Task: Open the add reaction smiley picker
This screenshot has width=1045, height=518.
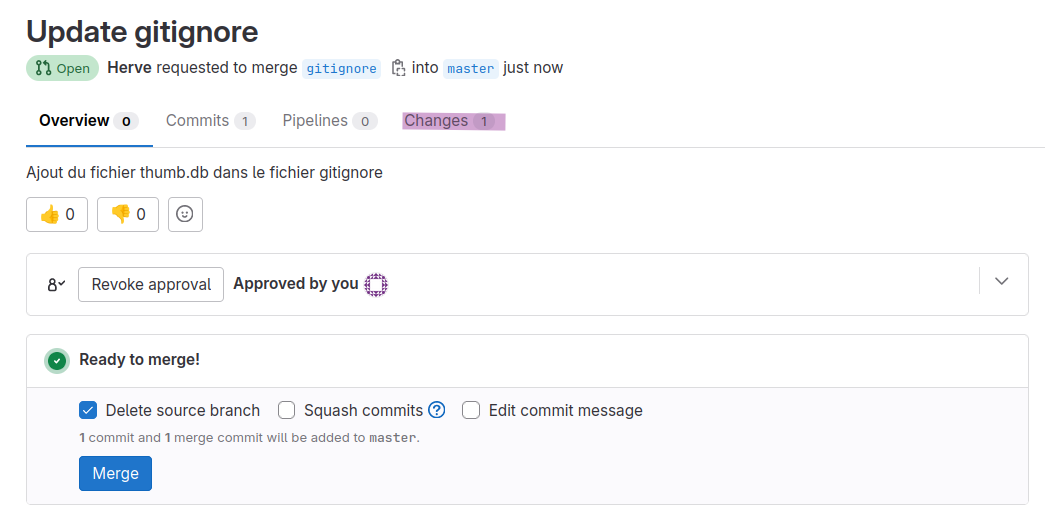Action: [185, 214]
